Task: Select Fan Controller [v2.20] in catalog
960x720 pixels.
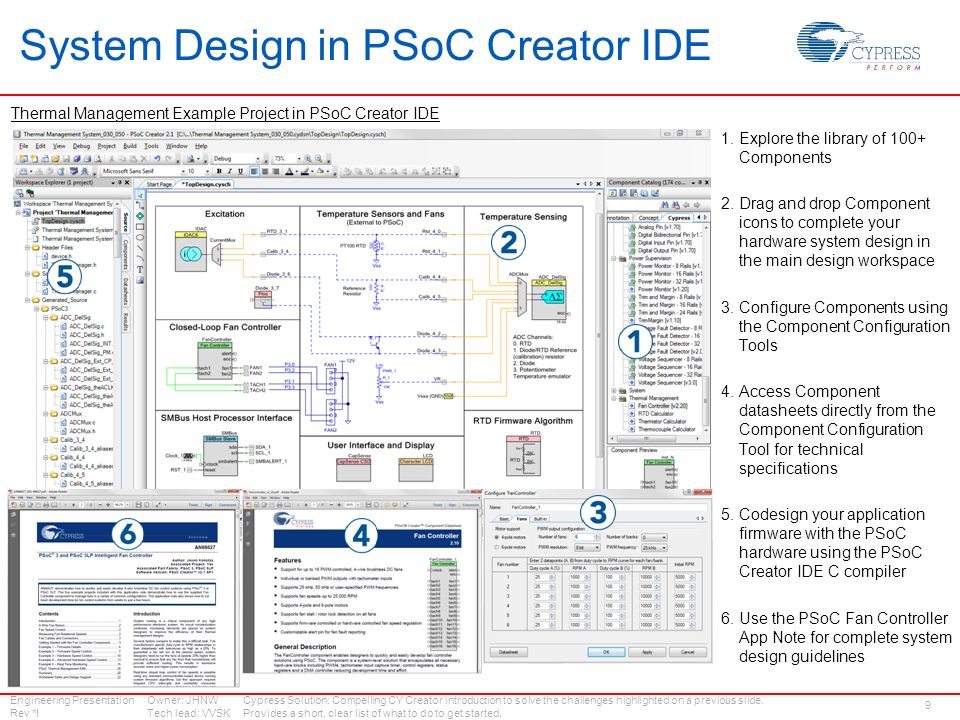Action: click(662, 405)
